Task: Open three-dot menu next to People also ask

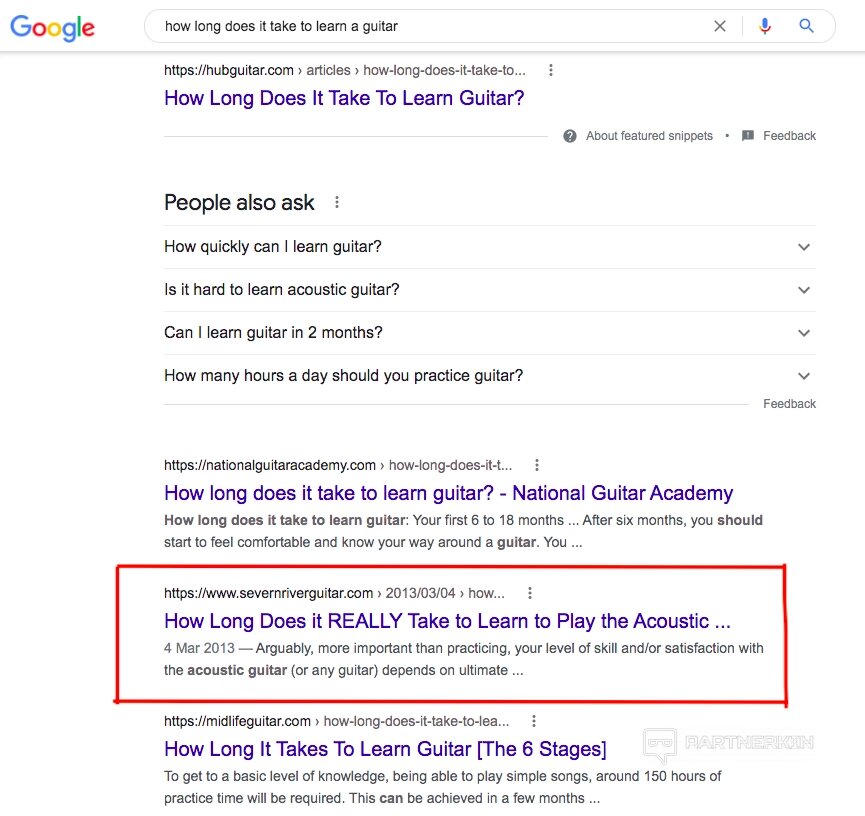Action: (337, 202)
